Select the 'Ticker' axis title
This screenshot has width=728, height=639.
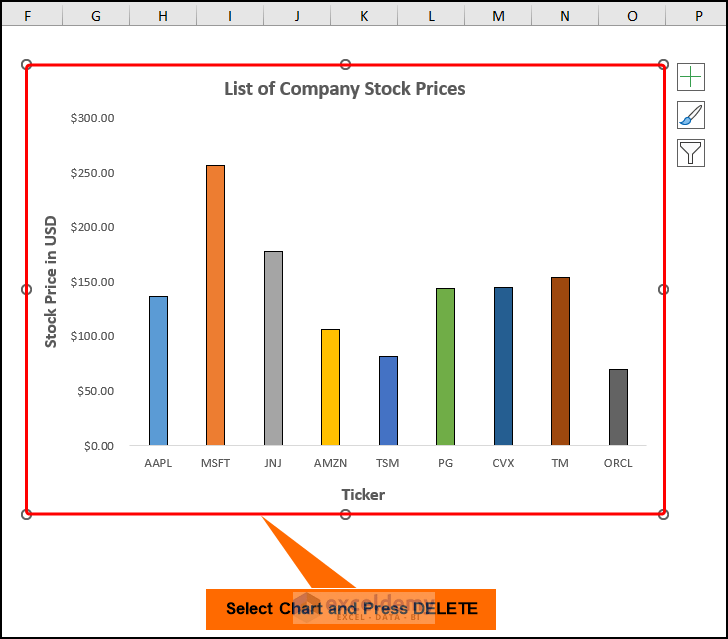point(363,495)
